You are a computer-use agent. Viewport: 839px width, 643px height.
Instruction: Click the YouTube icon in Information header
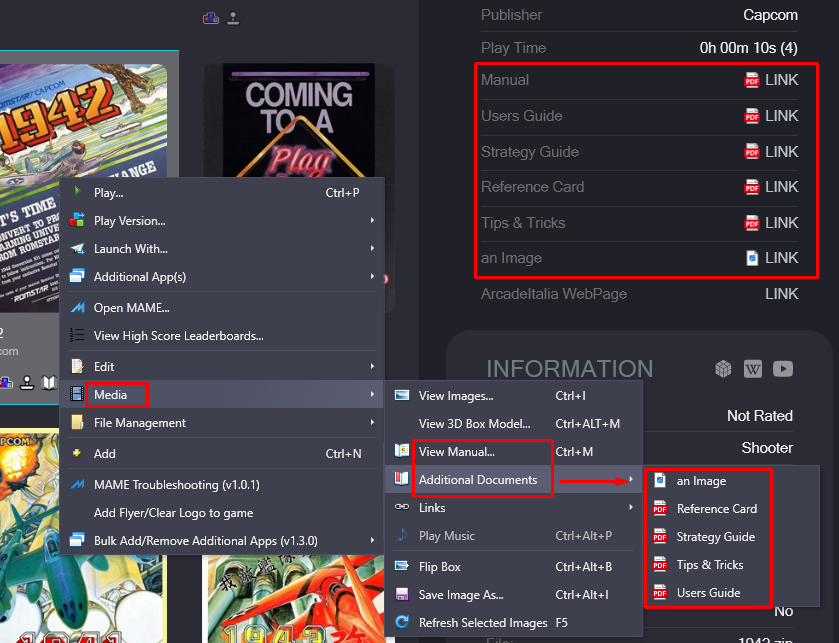tap(783, 369)
